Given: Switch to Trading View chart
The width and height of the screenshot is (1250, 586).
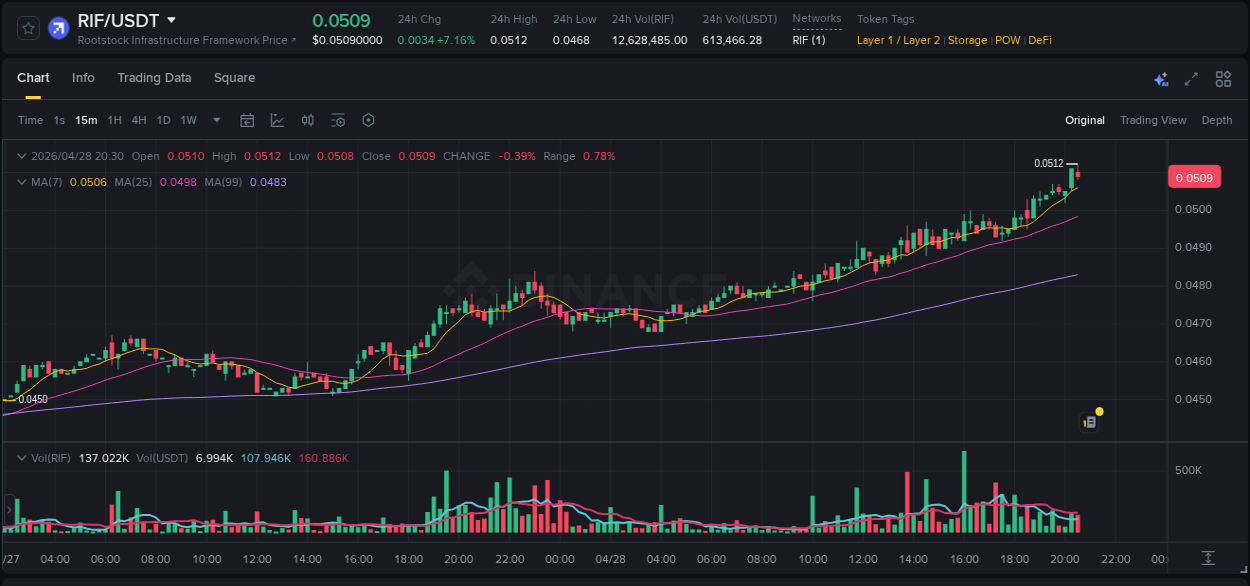Looking at the screenshot, I should pos(1153,120).
